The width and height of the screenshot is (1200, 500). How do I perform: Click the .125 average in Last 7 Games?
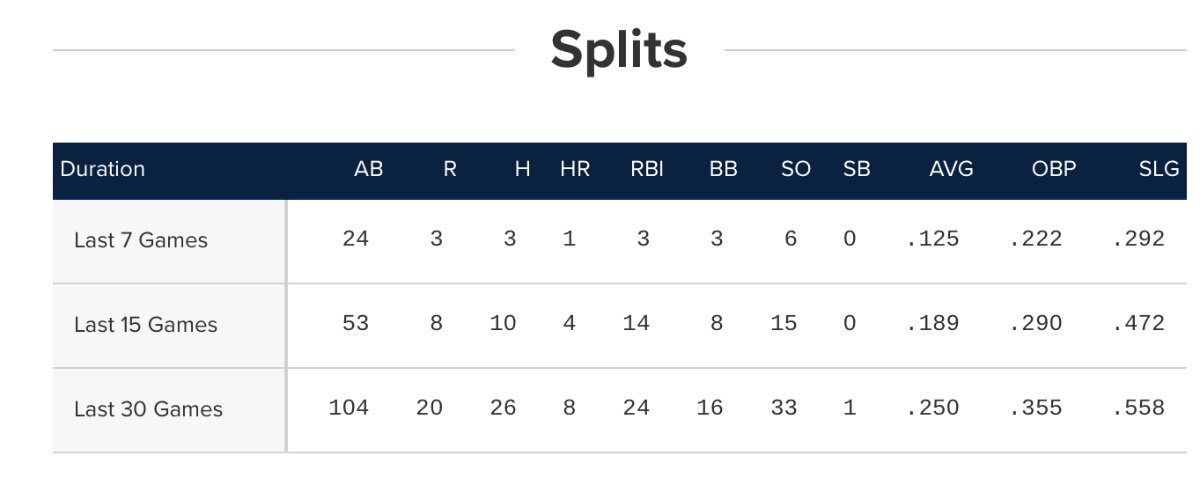tap(932, 239)
